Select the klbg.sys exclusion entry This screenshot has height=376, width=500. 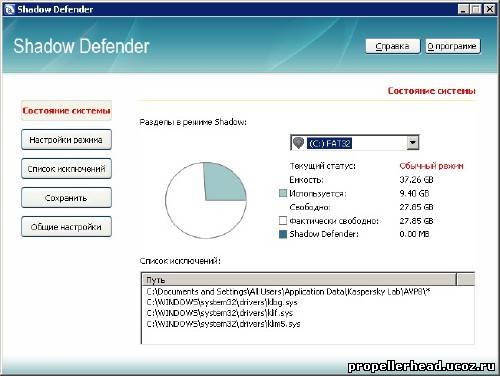tap(222, 303)
